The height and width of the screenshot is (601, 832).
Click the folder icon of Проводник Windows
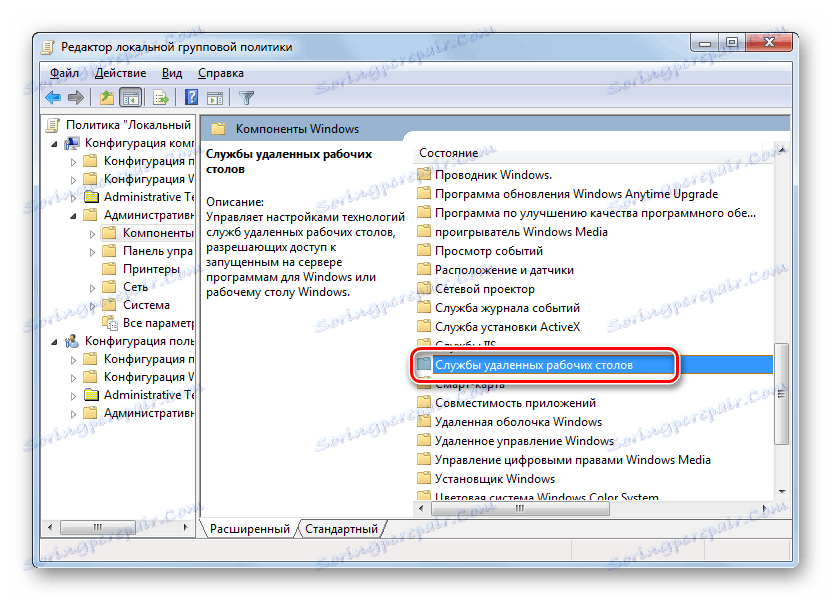coord(424,175)
